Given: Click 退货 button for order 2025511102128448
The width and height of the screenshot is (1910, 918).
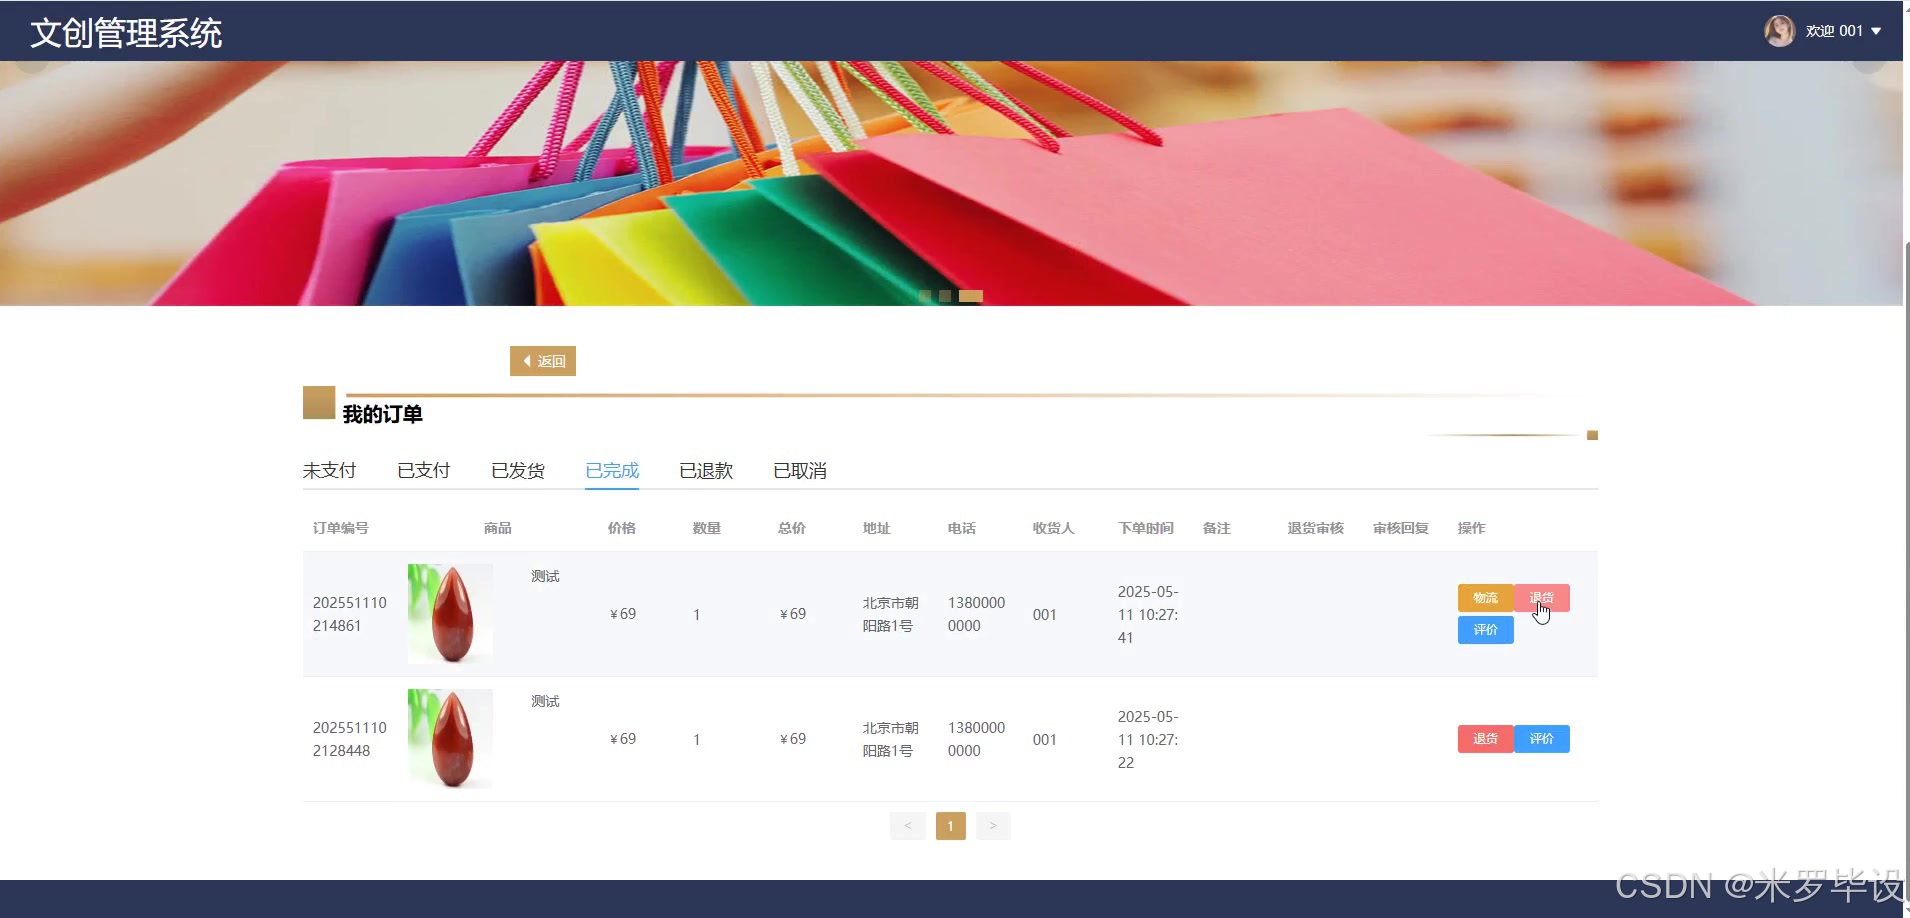Looking at the screenshot, I should pyautogui.click(x=1485, y=739).
